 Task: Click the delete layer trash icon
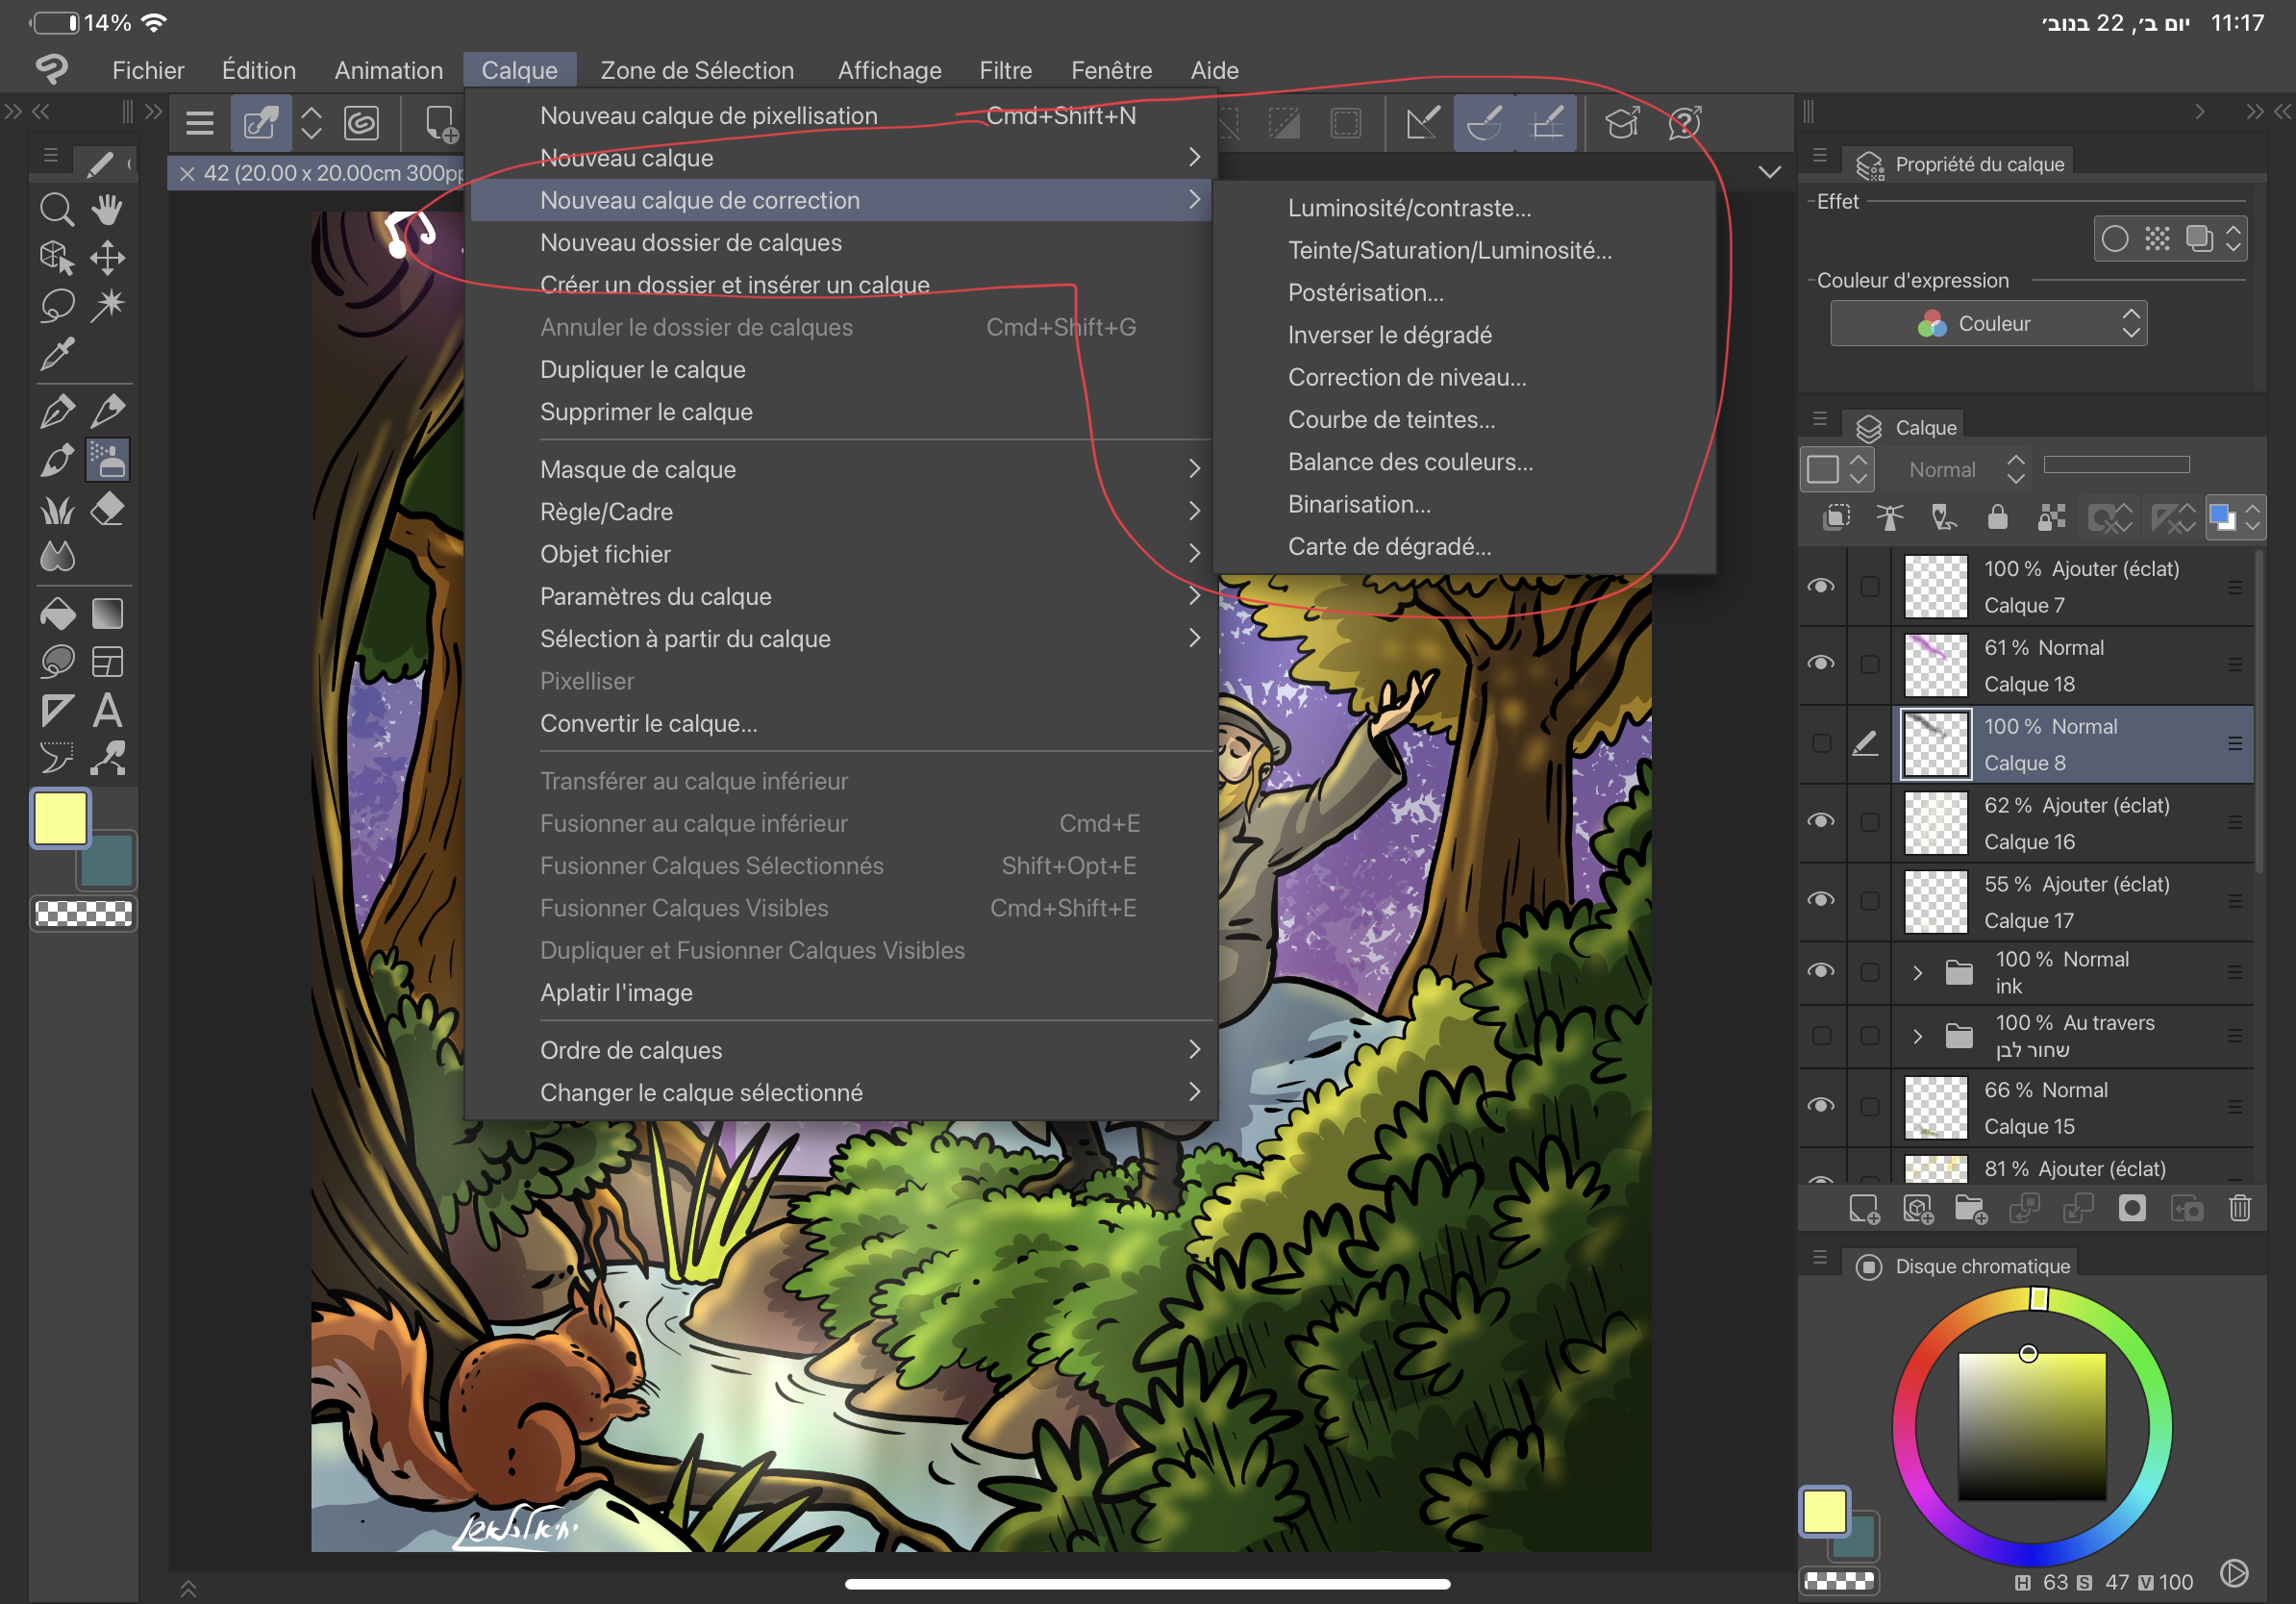pyautogui.click(x=2239, y=1209)
